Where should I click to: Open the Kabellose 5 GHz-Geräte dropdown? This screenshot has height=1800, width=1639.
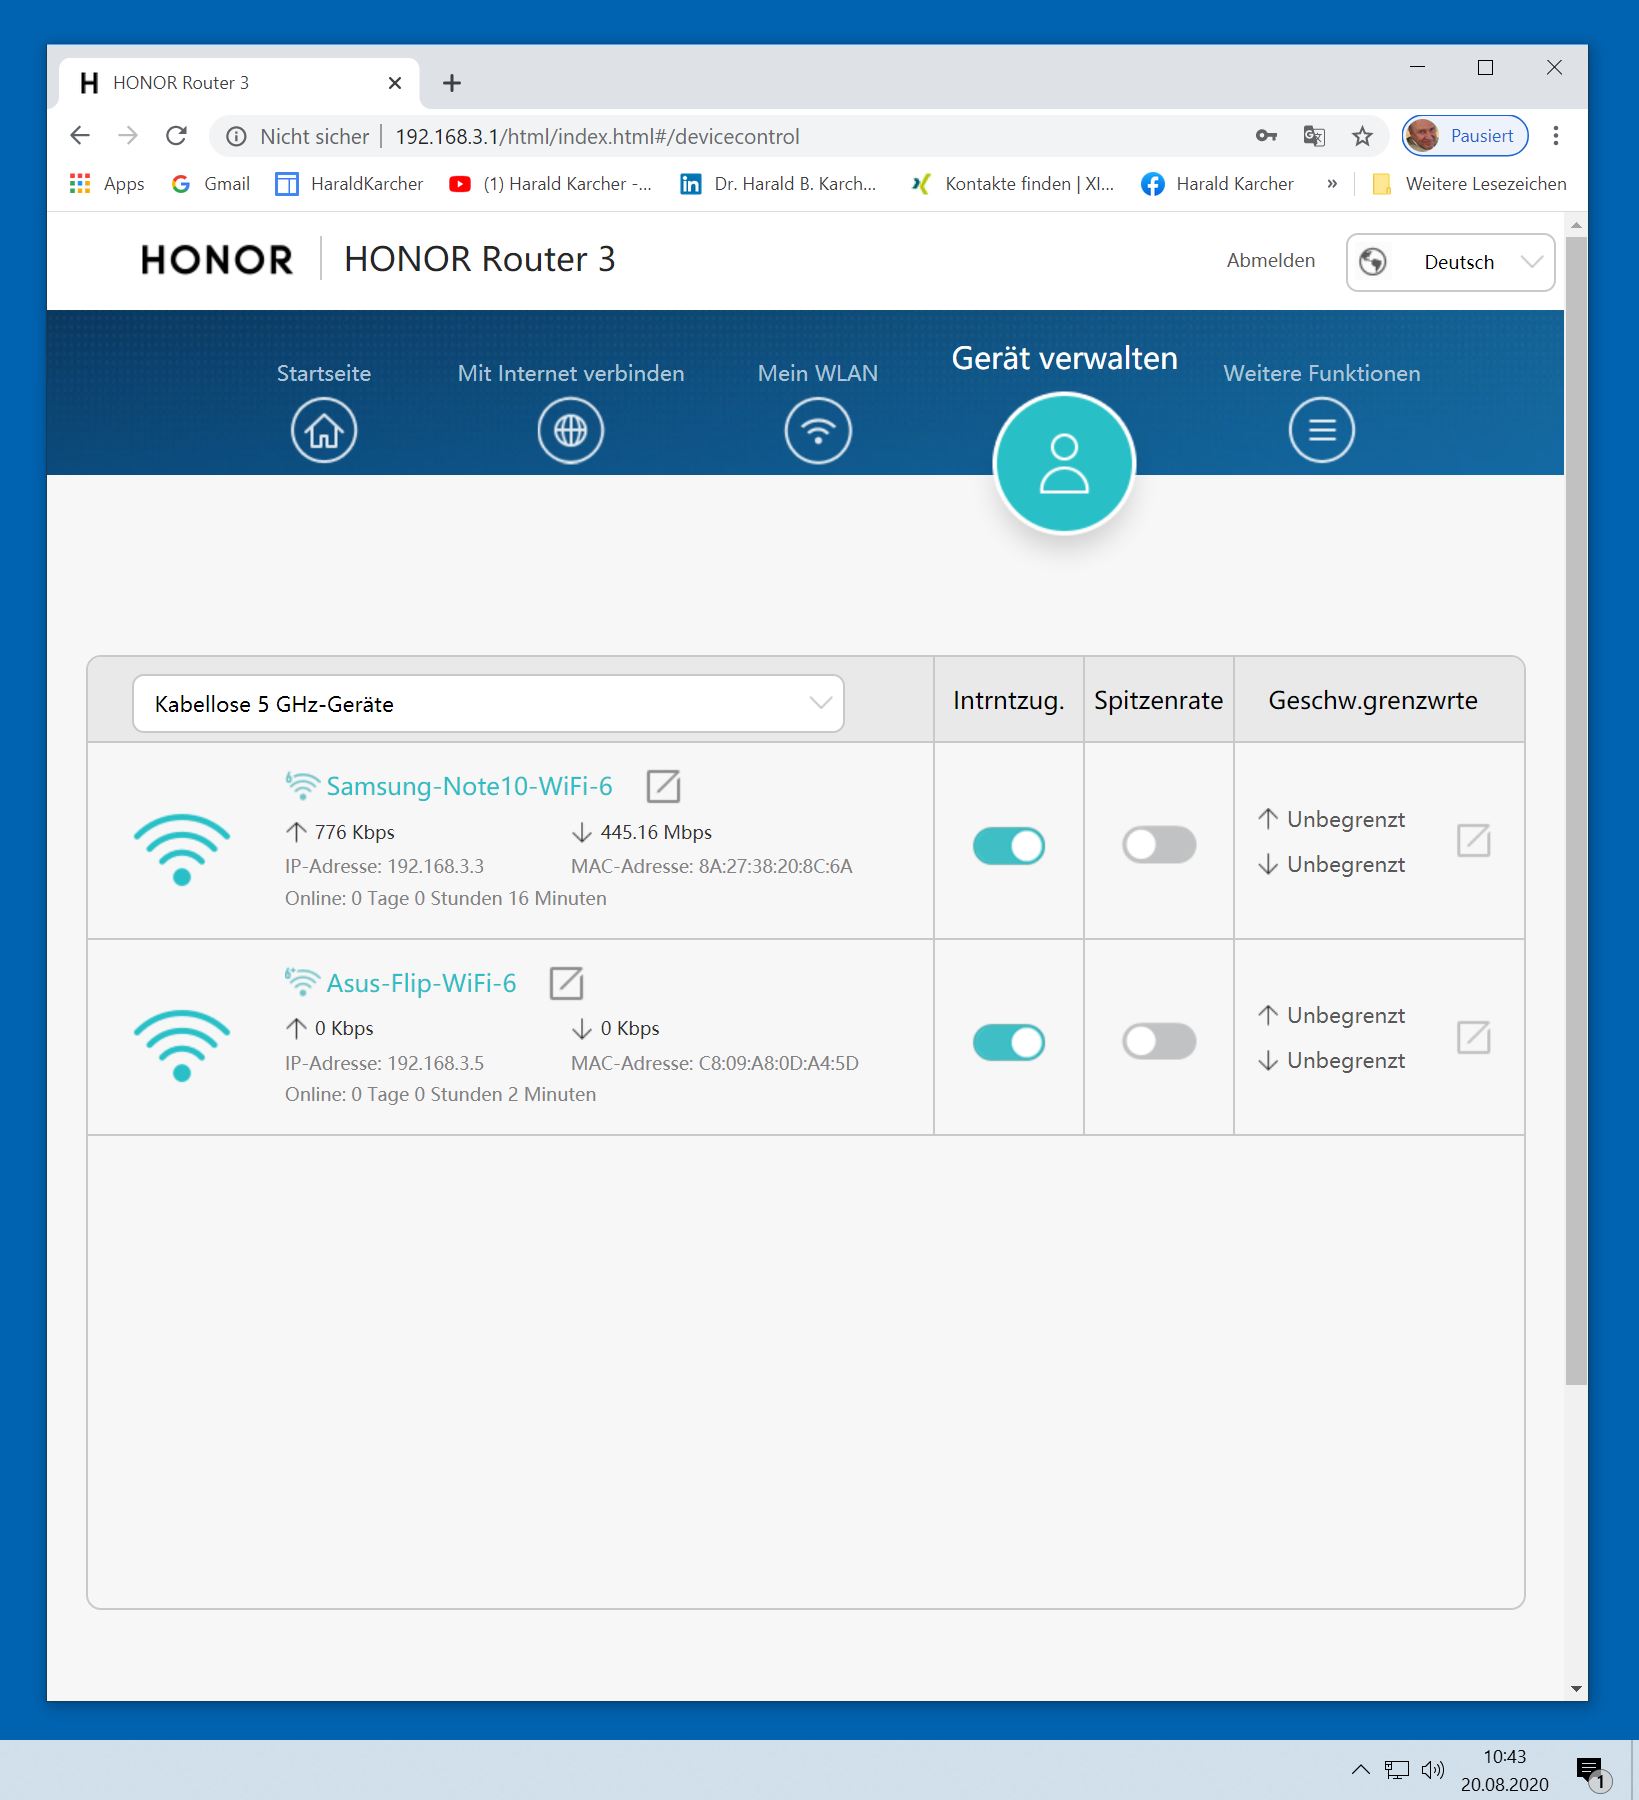point(488,703)
